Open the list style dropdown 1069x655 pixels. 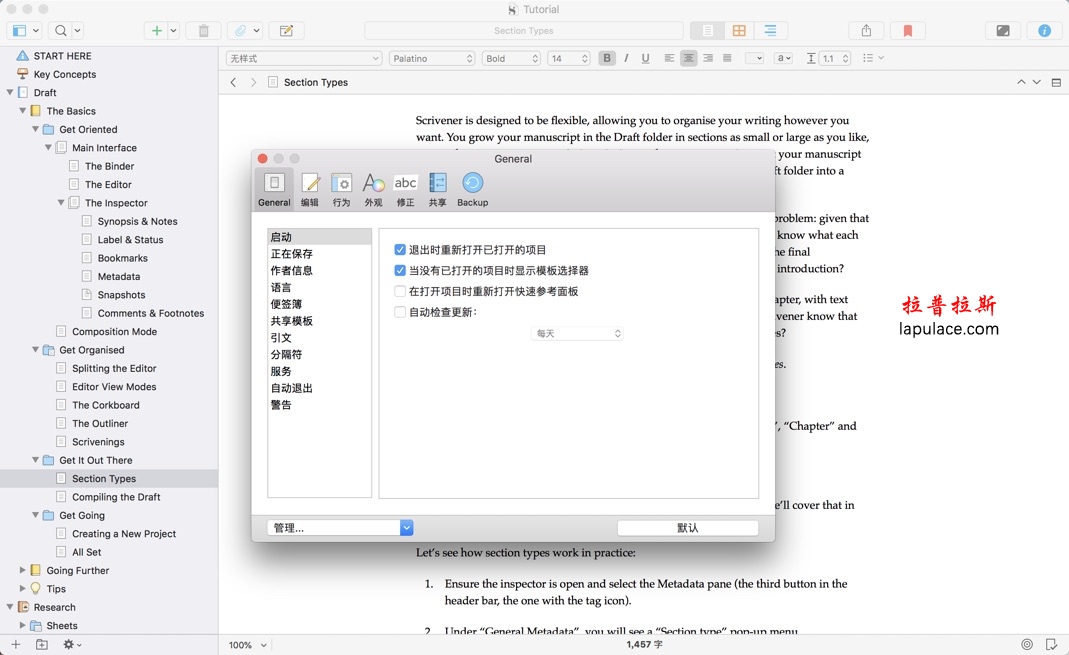pyautogui.click(x=873, y=59)
